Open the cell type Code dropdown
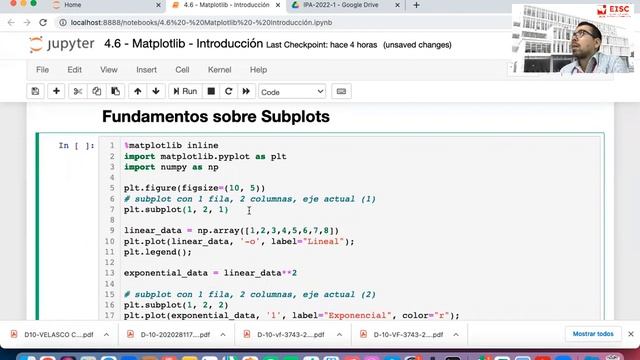The height and width of the screenshot is (360, 640). (292, 92)
